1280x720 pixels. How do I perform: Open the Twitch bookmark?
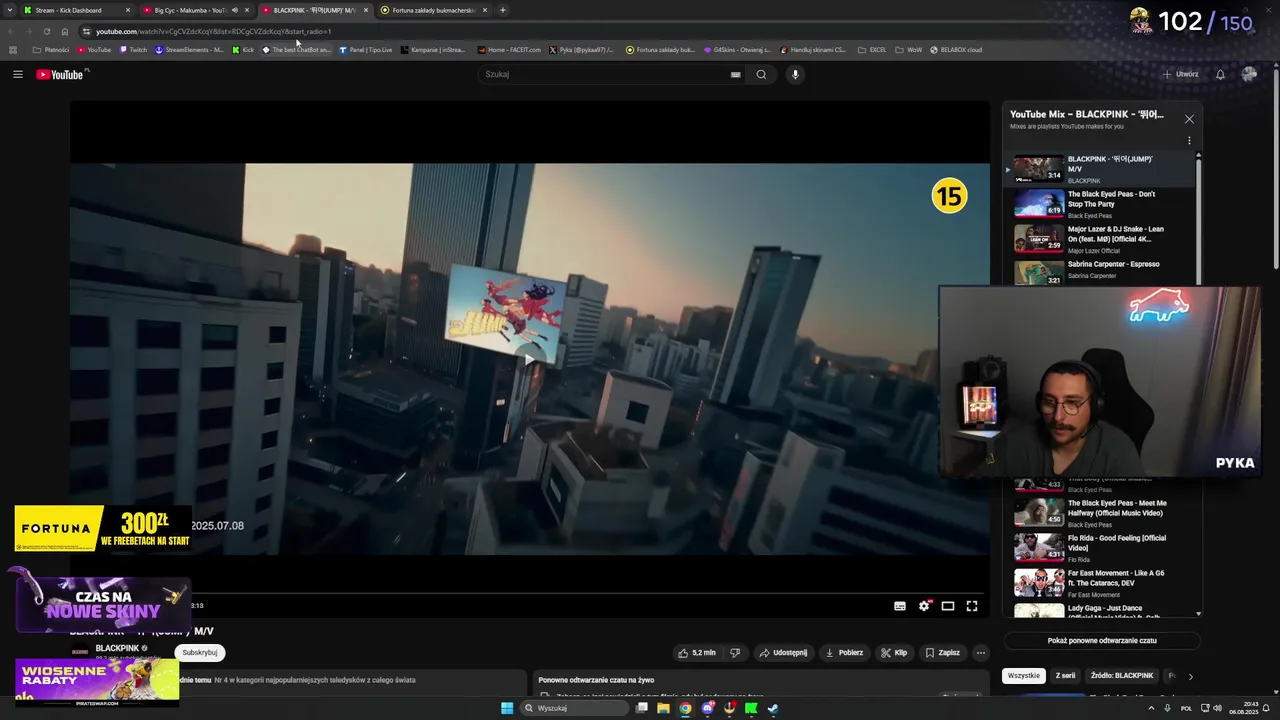(x=133, y=49)
